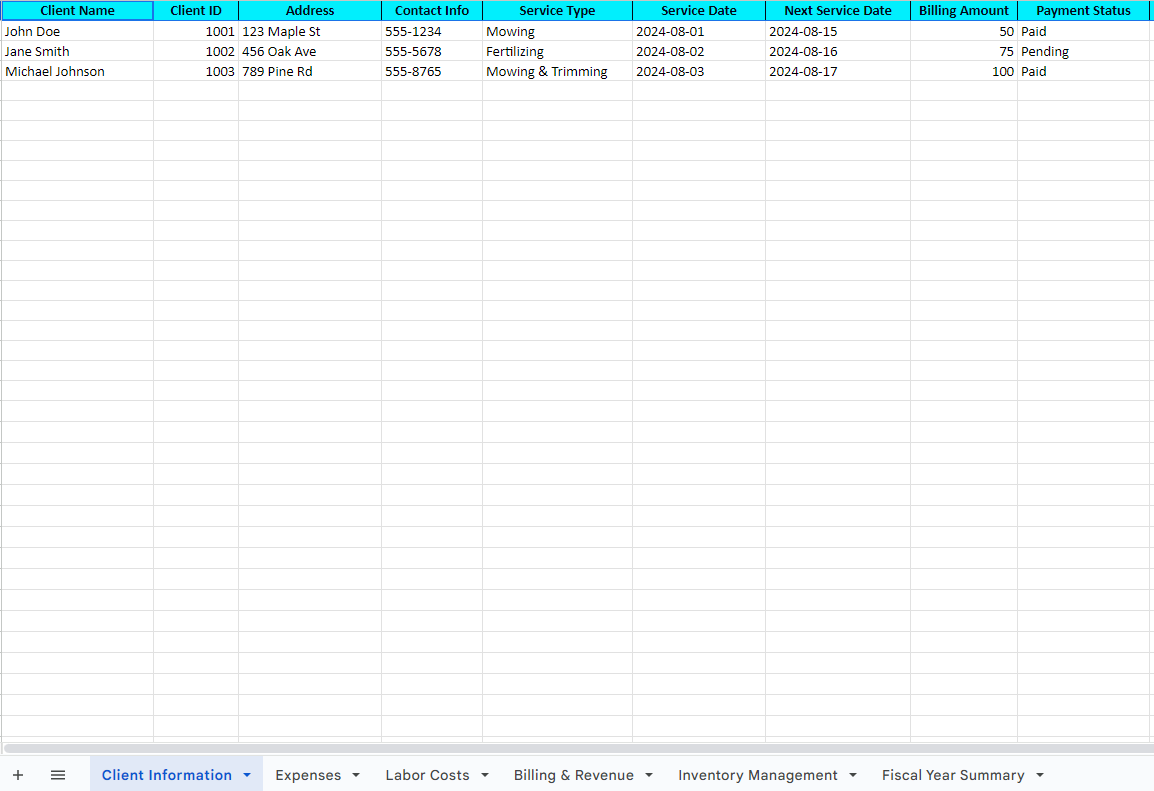This screenshot has height=791, width=1154.
Task: Click the Fertilizing service type cell
Action: tap(557, 52)
